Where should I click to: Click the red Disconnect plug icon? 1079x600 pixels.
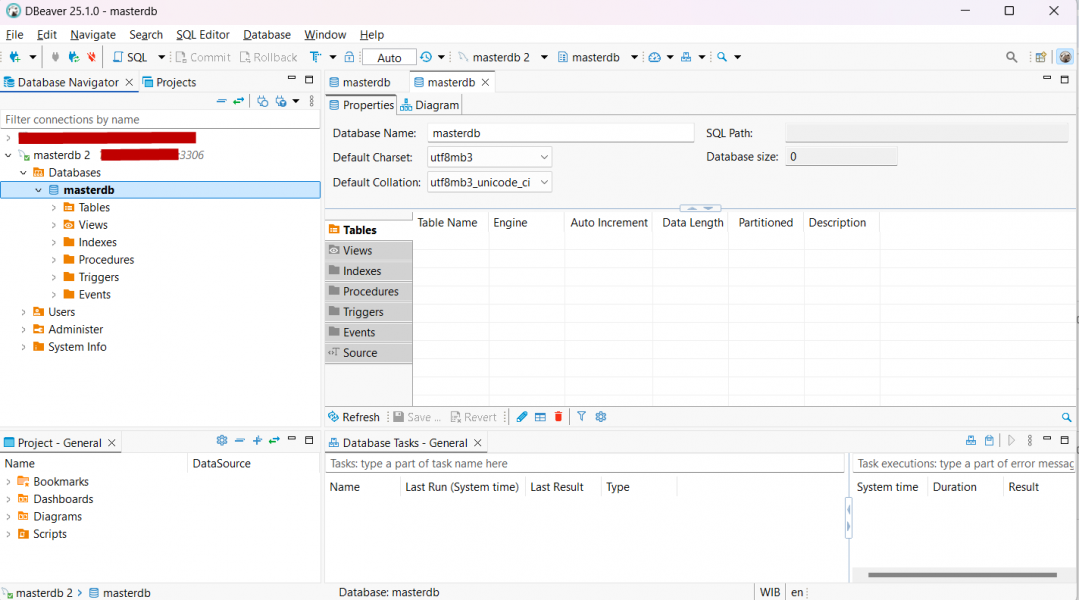(91, 57)
